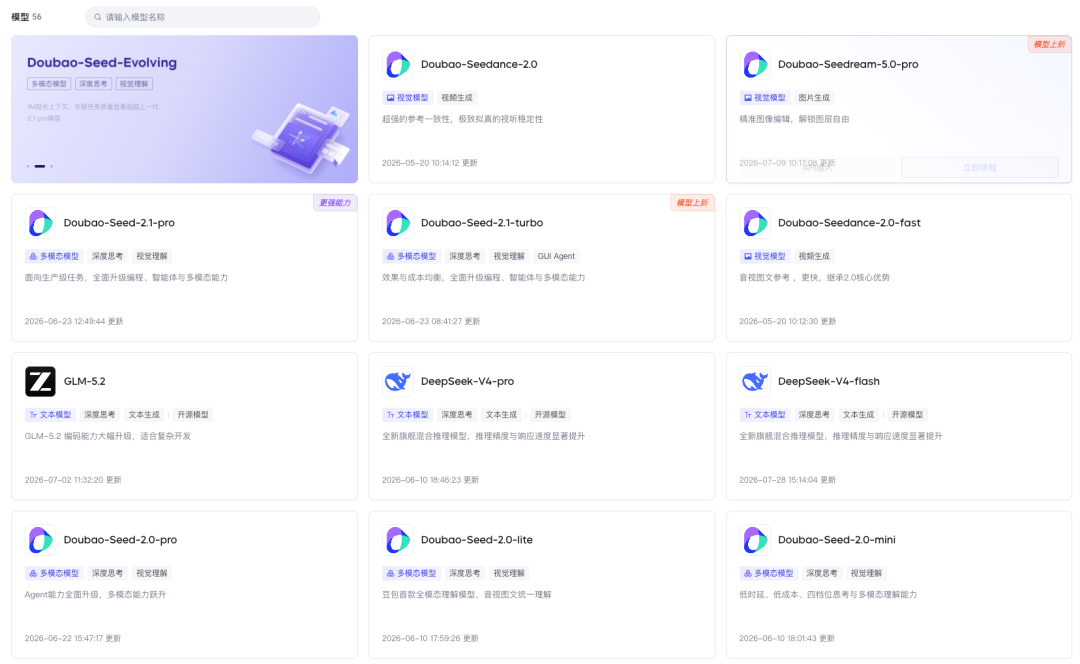Click the 图片生成 tag
The width and height of the screenshot is (1080, 664).
coord(813,98)
